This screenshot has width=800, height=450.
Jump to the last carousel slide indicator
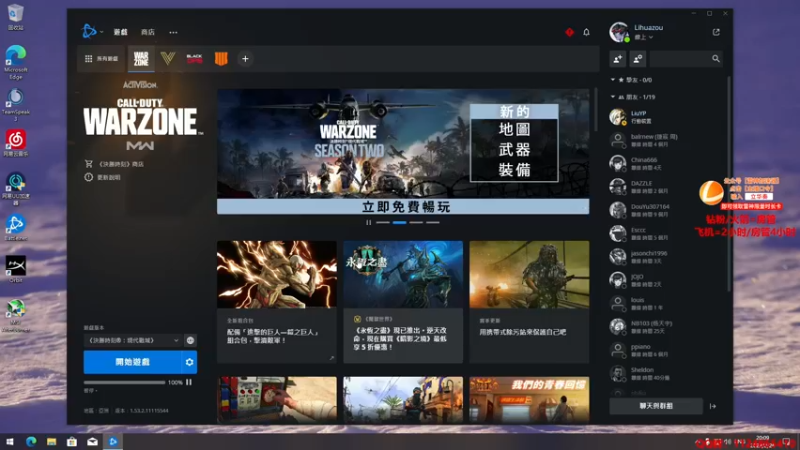point(433,222)
